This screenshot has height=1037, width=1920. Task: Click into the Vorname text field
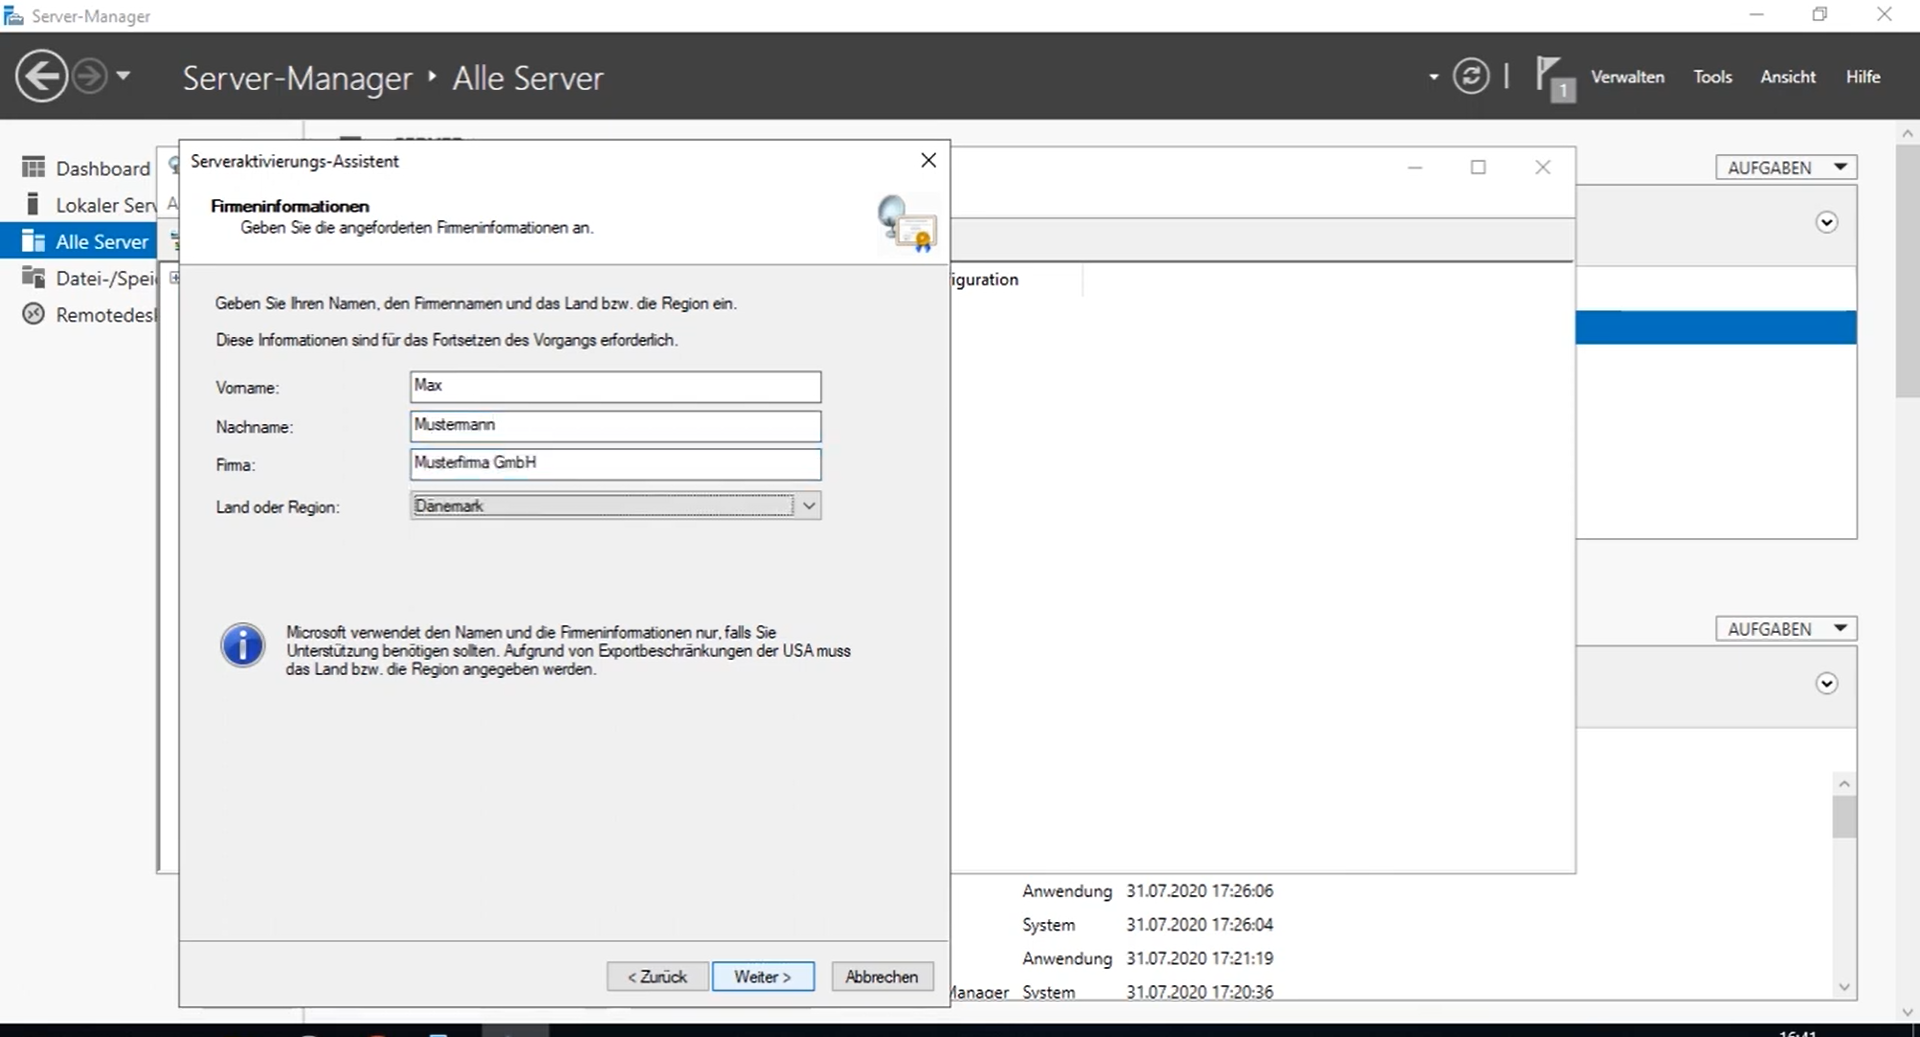(x=615, y=387)
